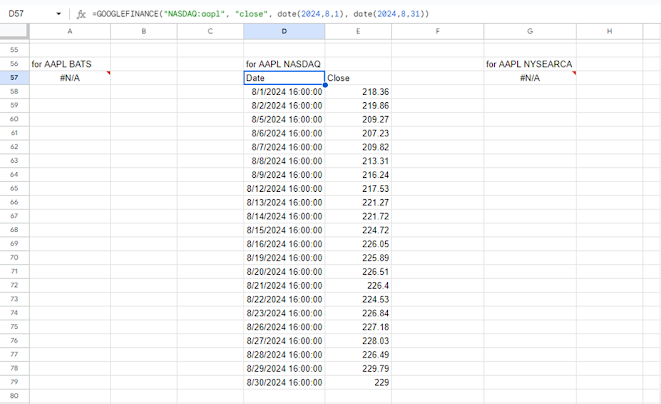Click the select-all corner box

coord(14,31)
